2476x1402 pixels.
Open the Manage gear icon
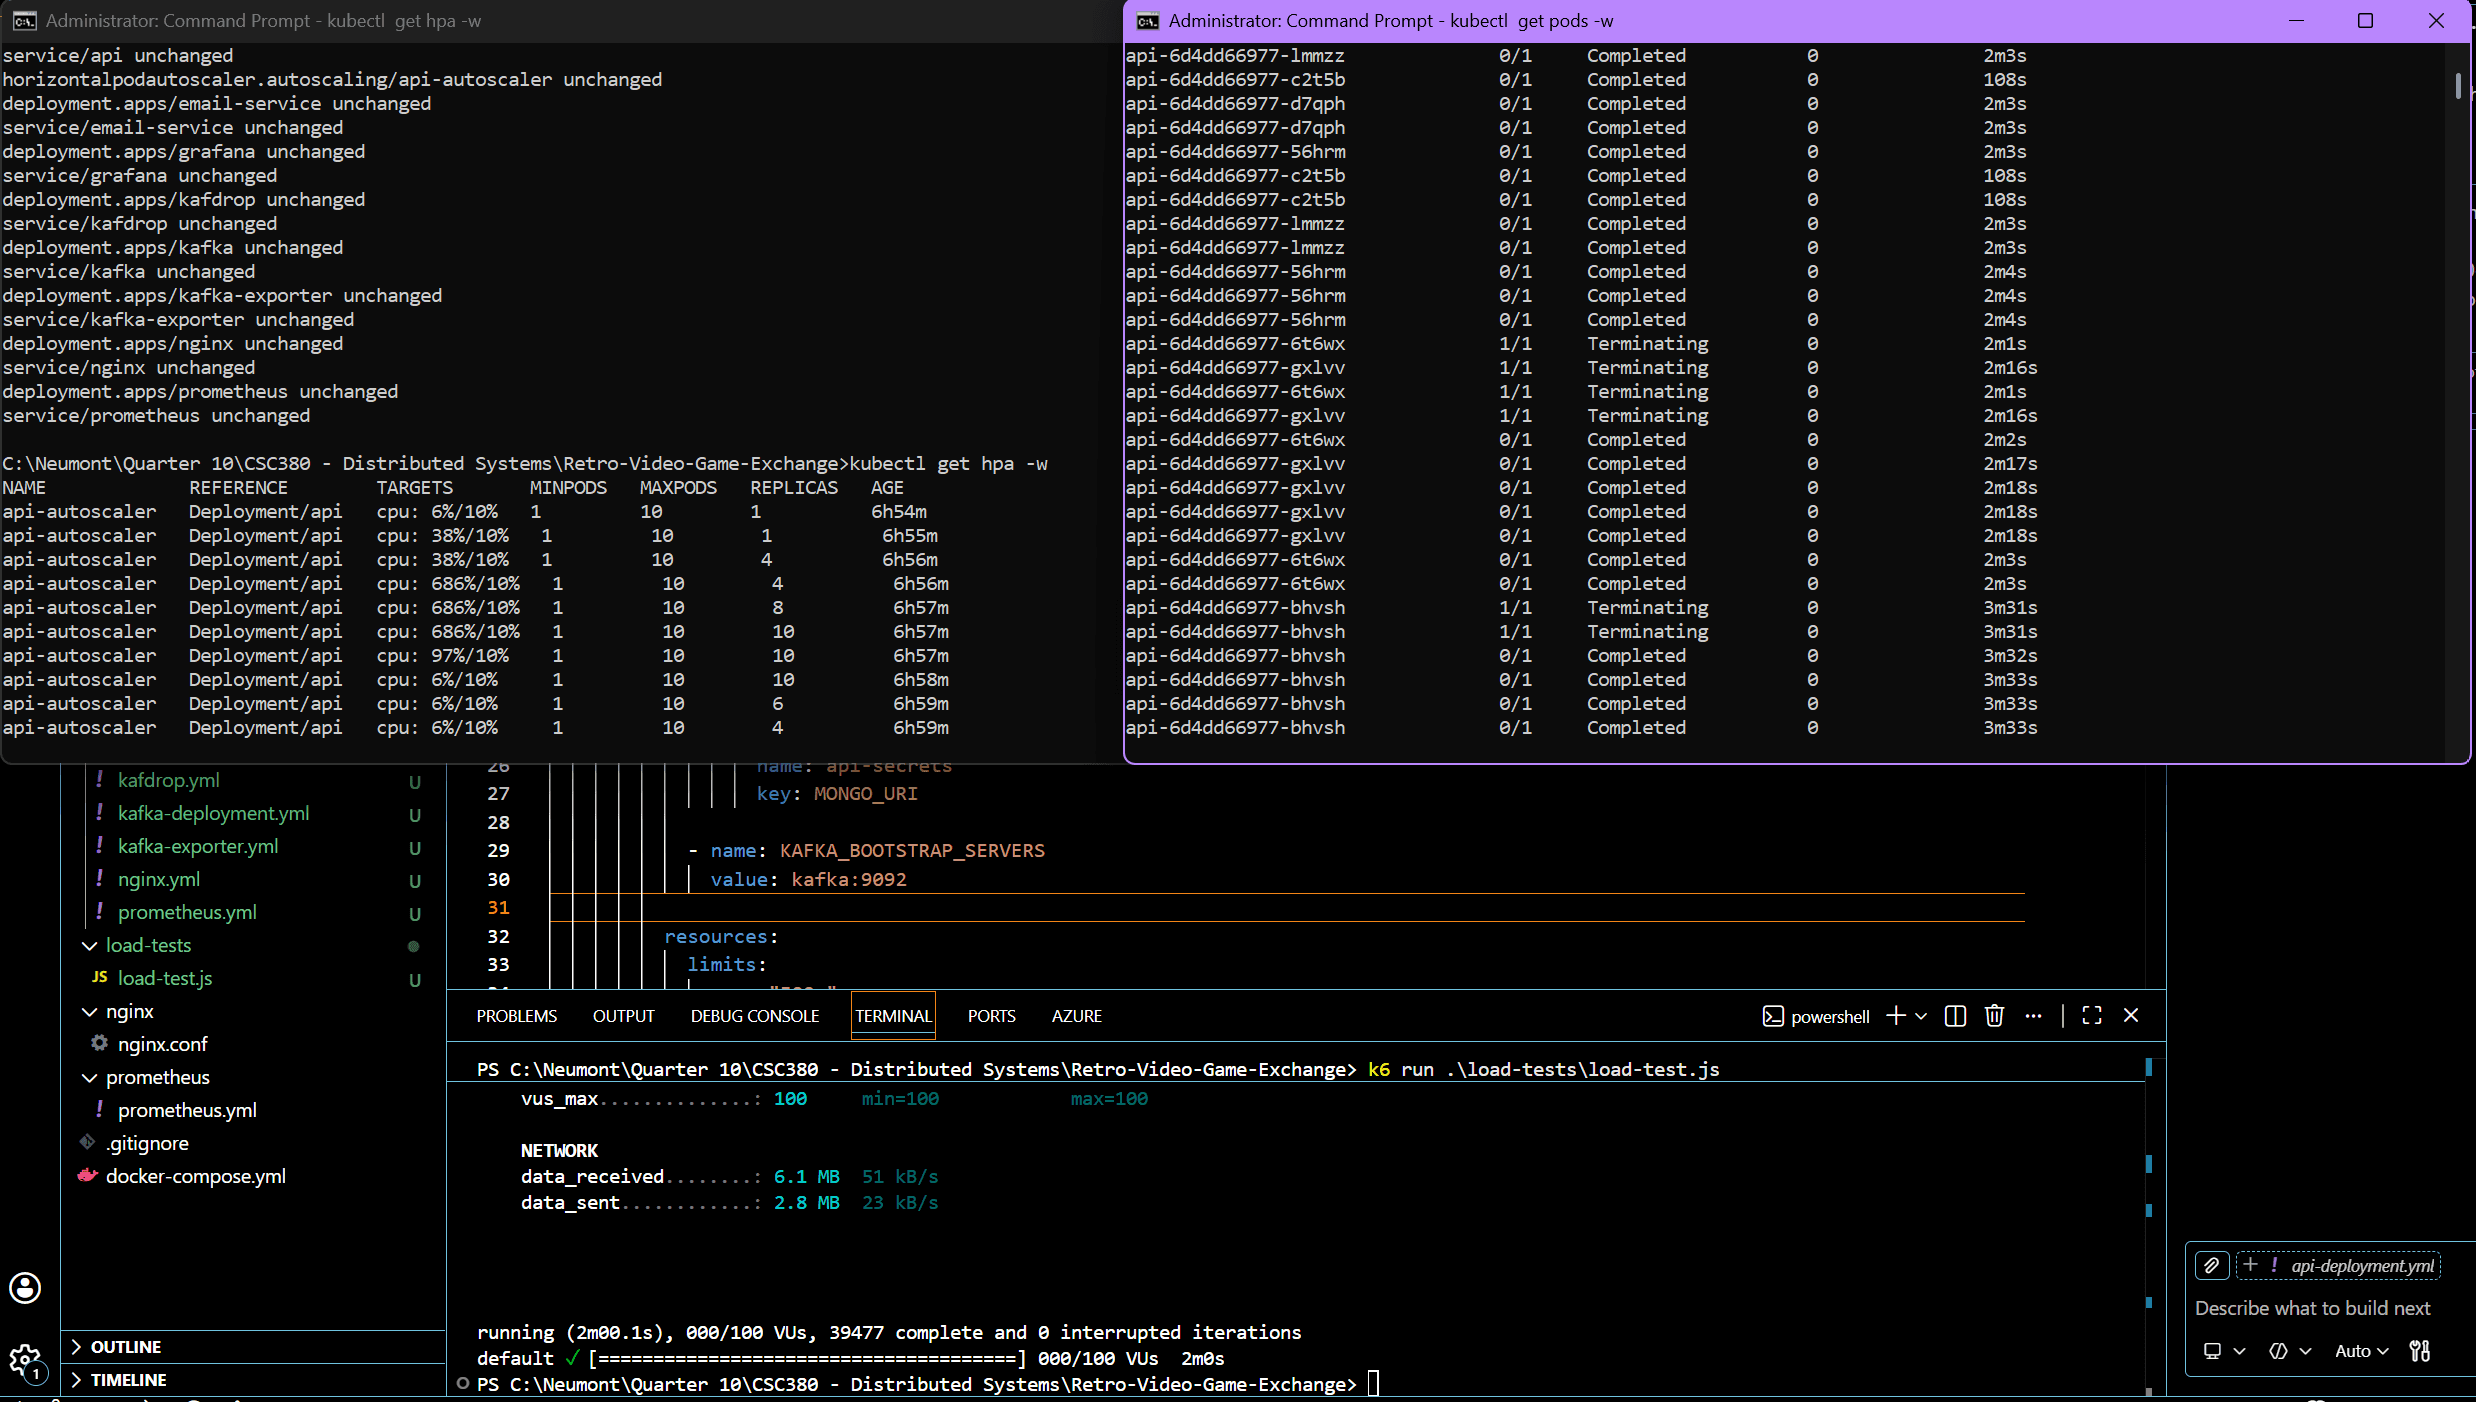tap(24, 1361)
